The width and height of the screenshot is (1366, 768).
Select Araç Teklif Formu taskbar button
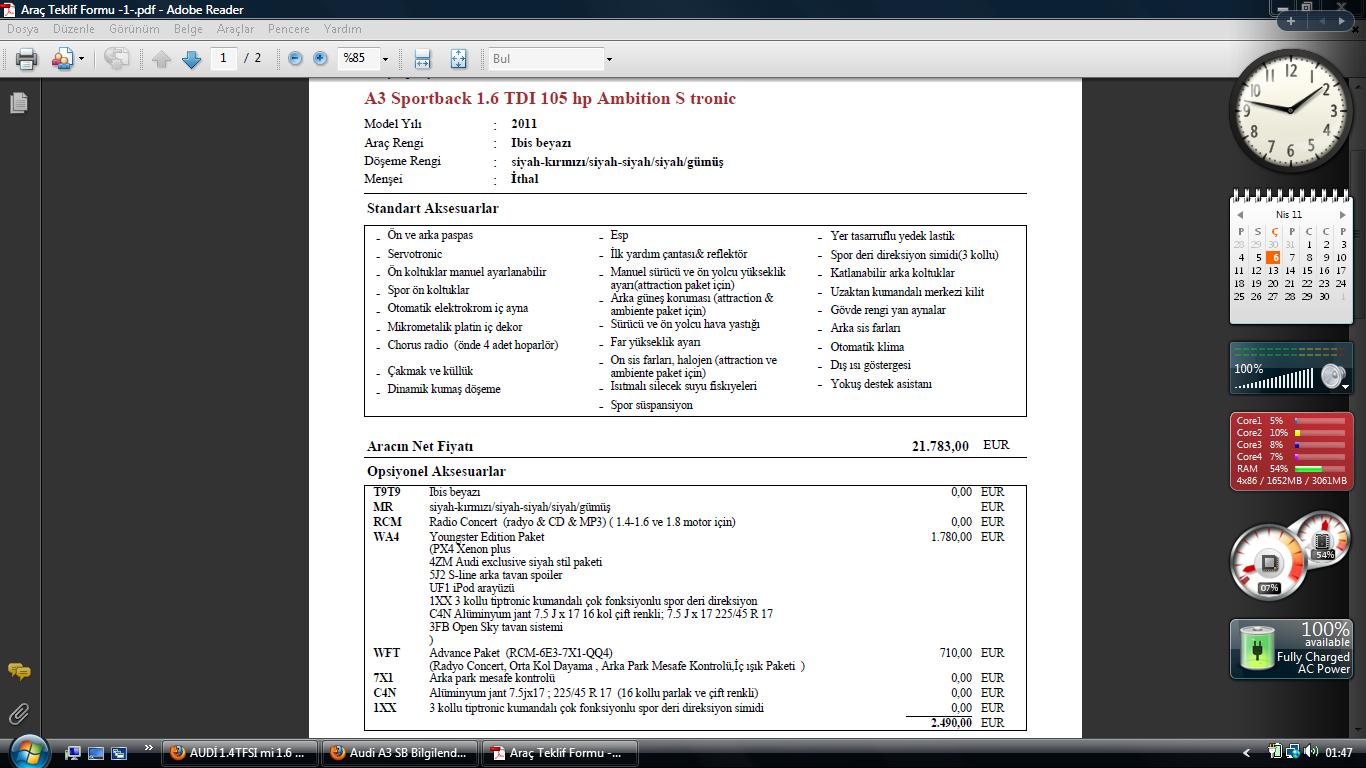(559, 753)
